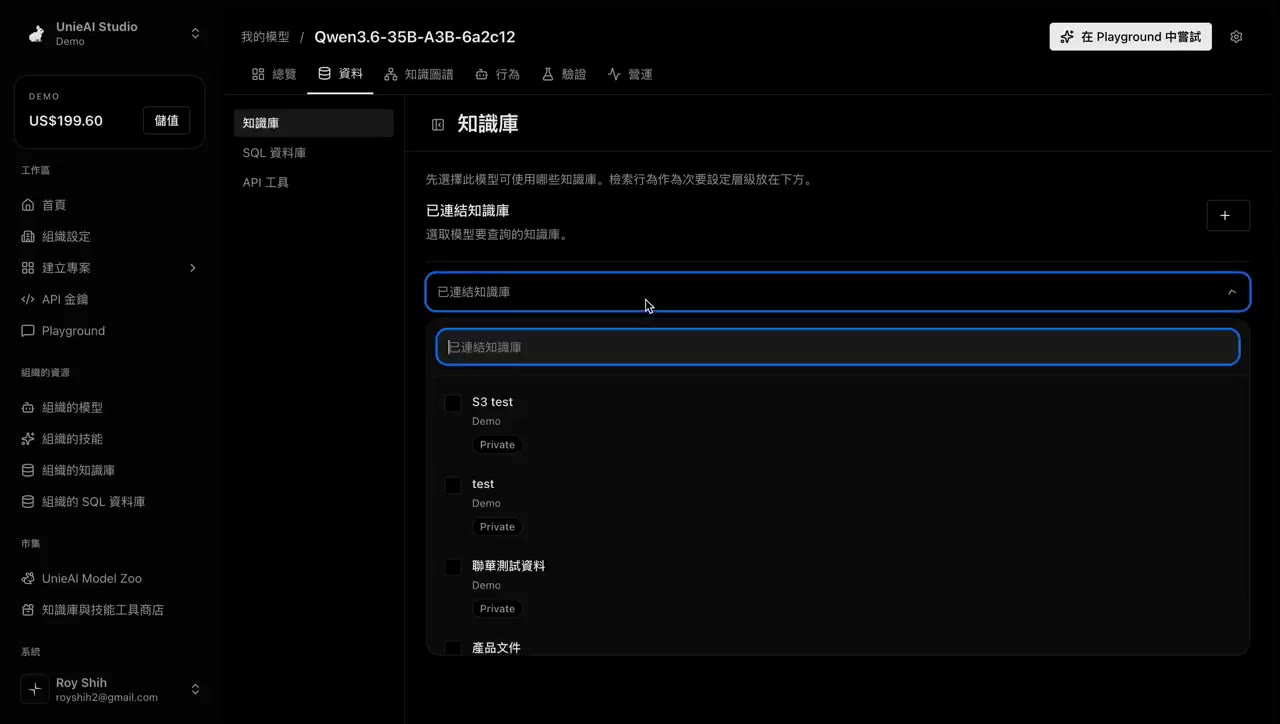1280x724 pixels.
Task: Click the 知識庫與技能工具商店 store icon
Action: click(x=28, y=610)
